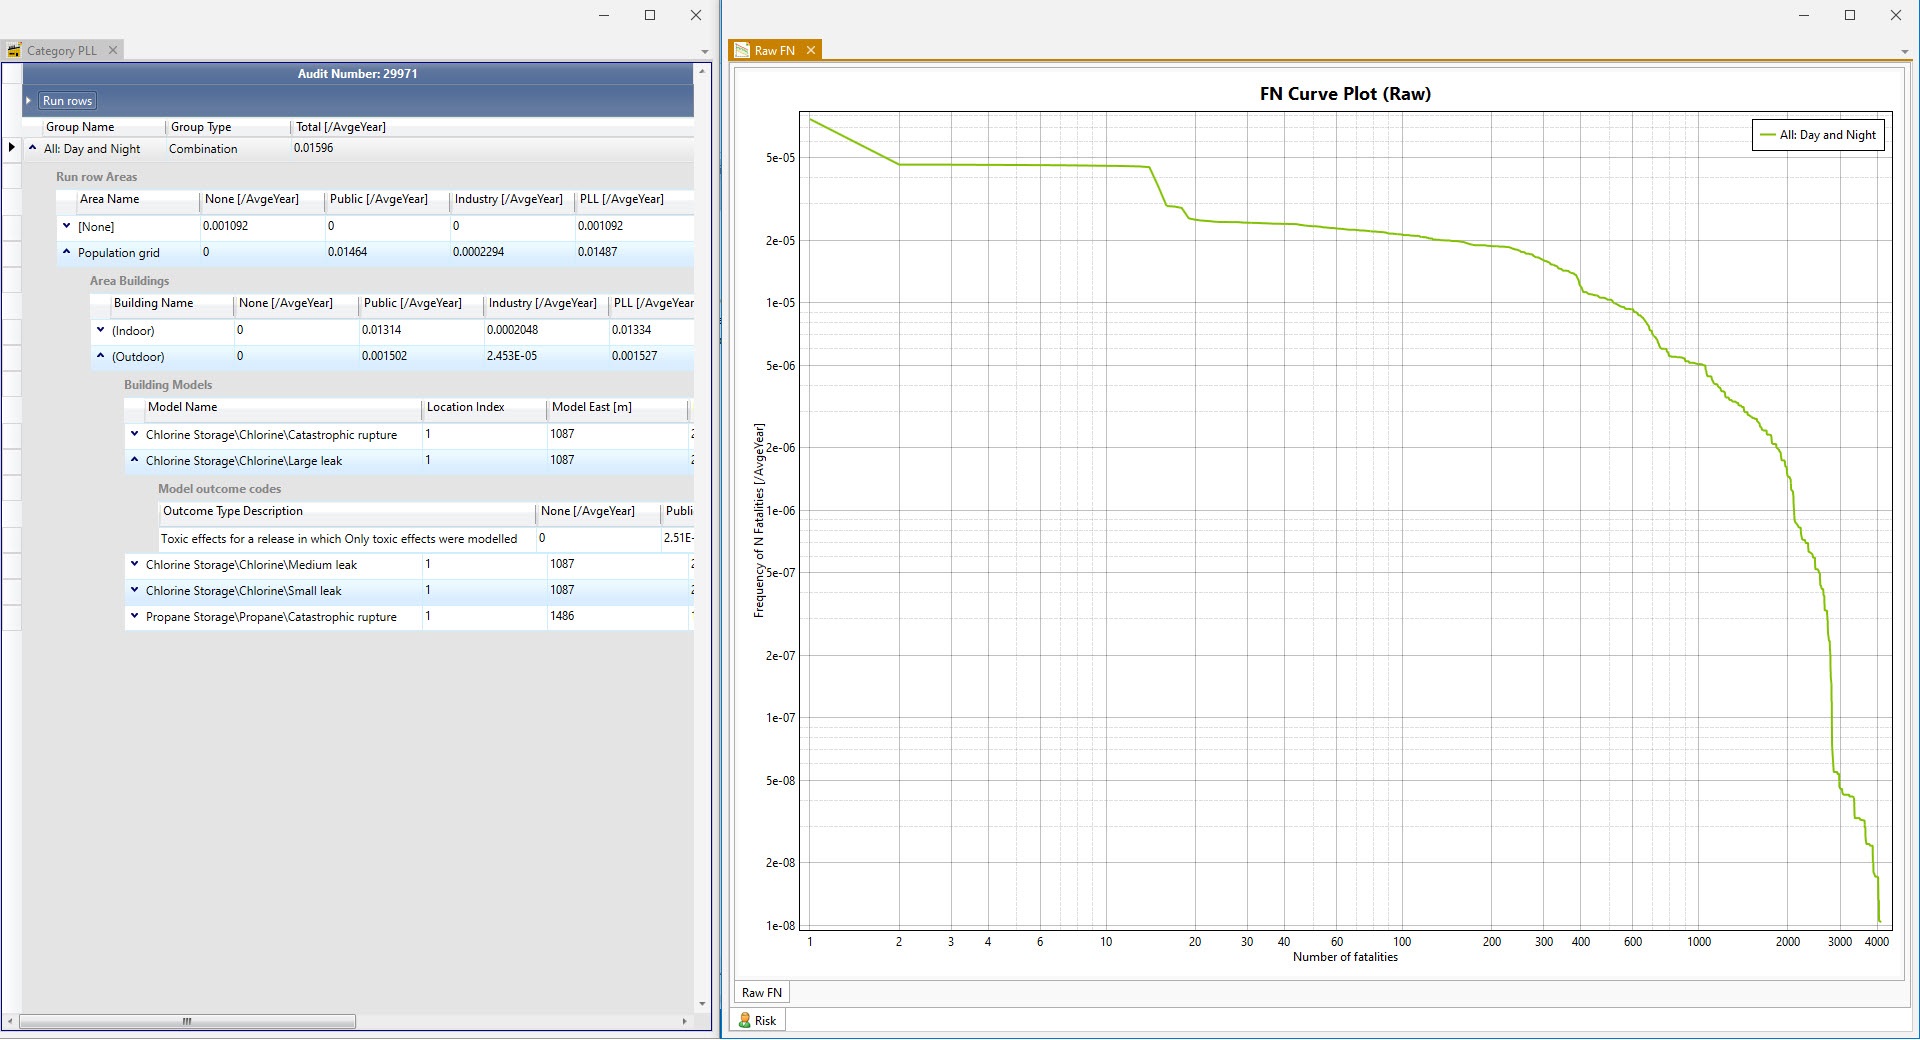Click the Category PLL tab document icon
Image resolution: width=1920 pixels, height=1040 pixels.
point(13,50)
